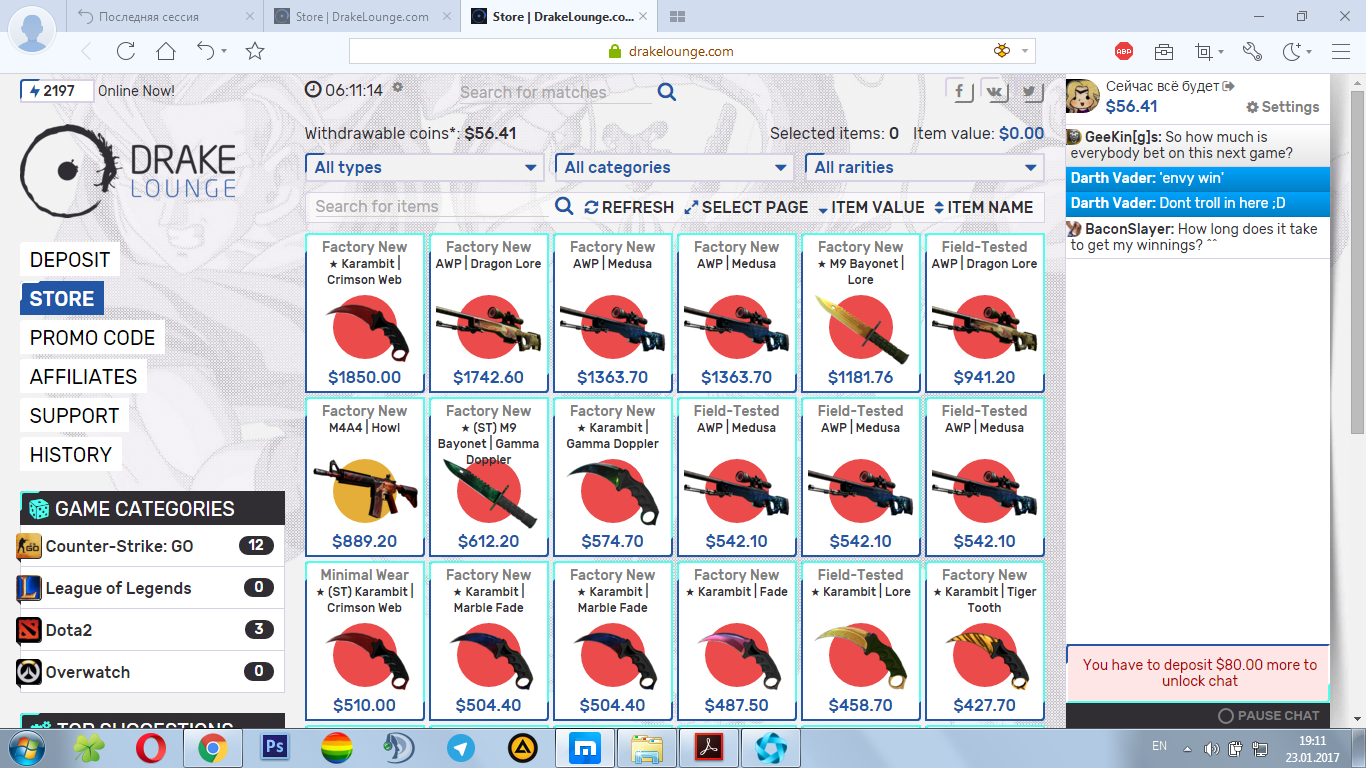Click the AdBlock icon in browser toolbar
This screenshot has width=1366, height=768.
1124,51
